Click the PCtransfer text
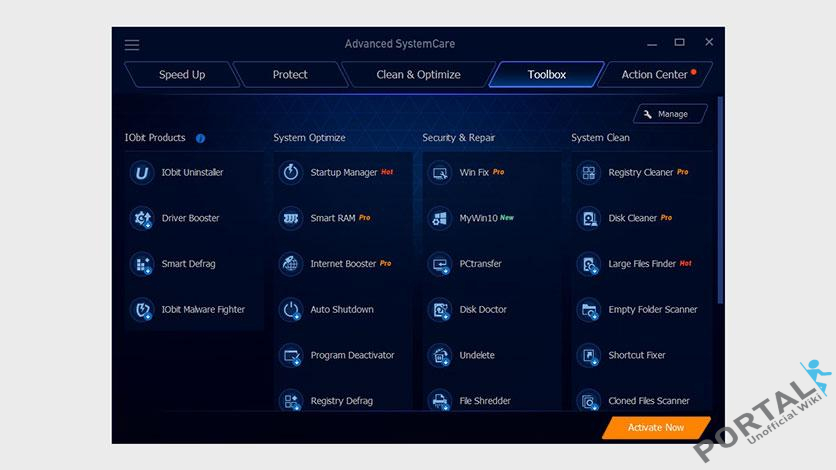The height and width of the screenshot is (470, 836). [480, 264]
